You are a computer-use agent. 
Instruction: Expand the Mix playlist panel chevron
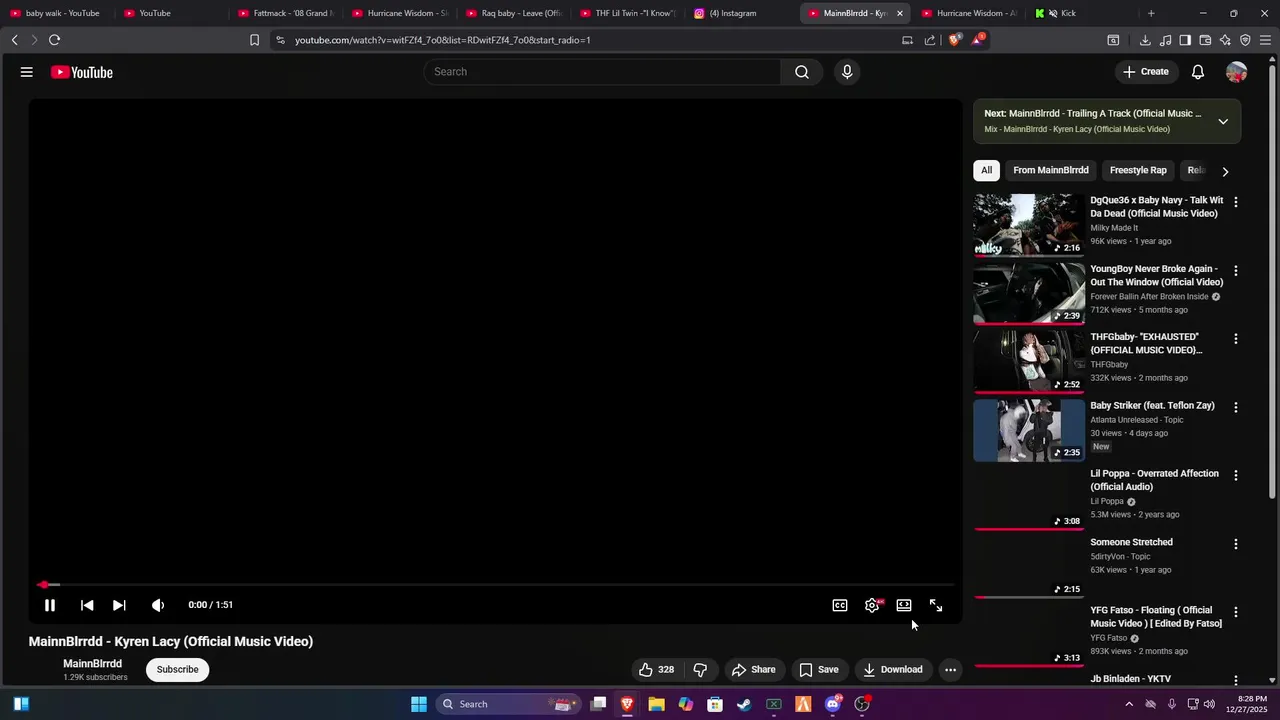click(1223, 121)
